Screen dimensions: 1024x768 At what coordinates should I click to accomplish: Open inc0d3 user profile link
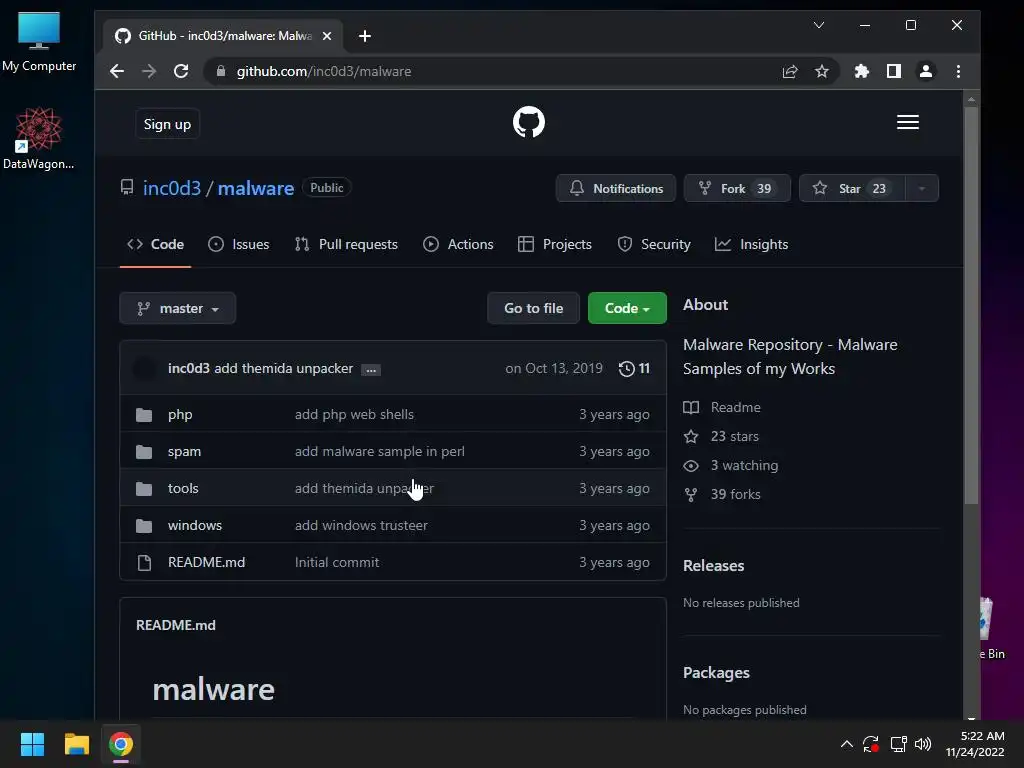pos(172,188)
